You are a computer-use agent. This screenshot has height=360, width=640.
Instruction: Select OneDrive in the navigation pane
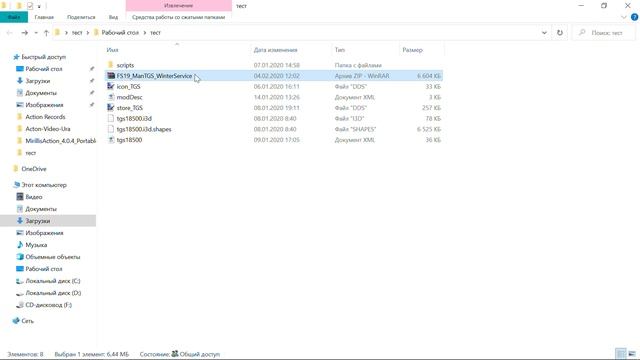click(33, 169)
